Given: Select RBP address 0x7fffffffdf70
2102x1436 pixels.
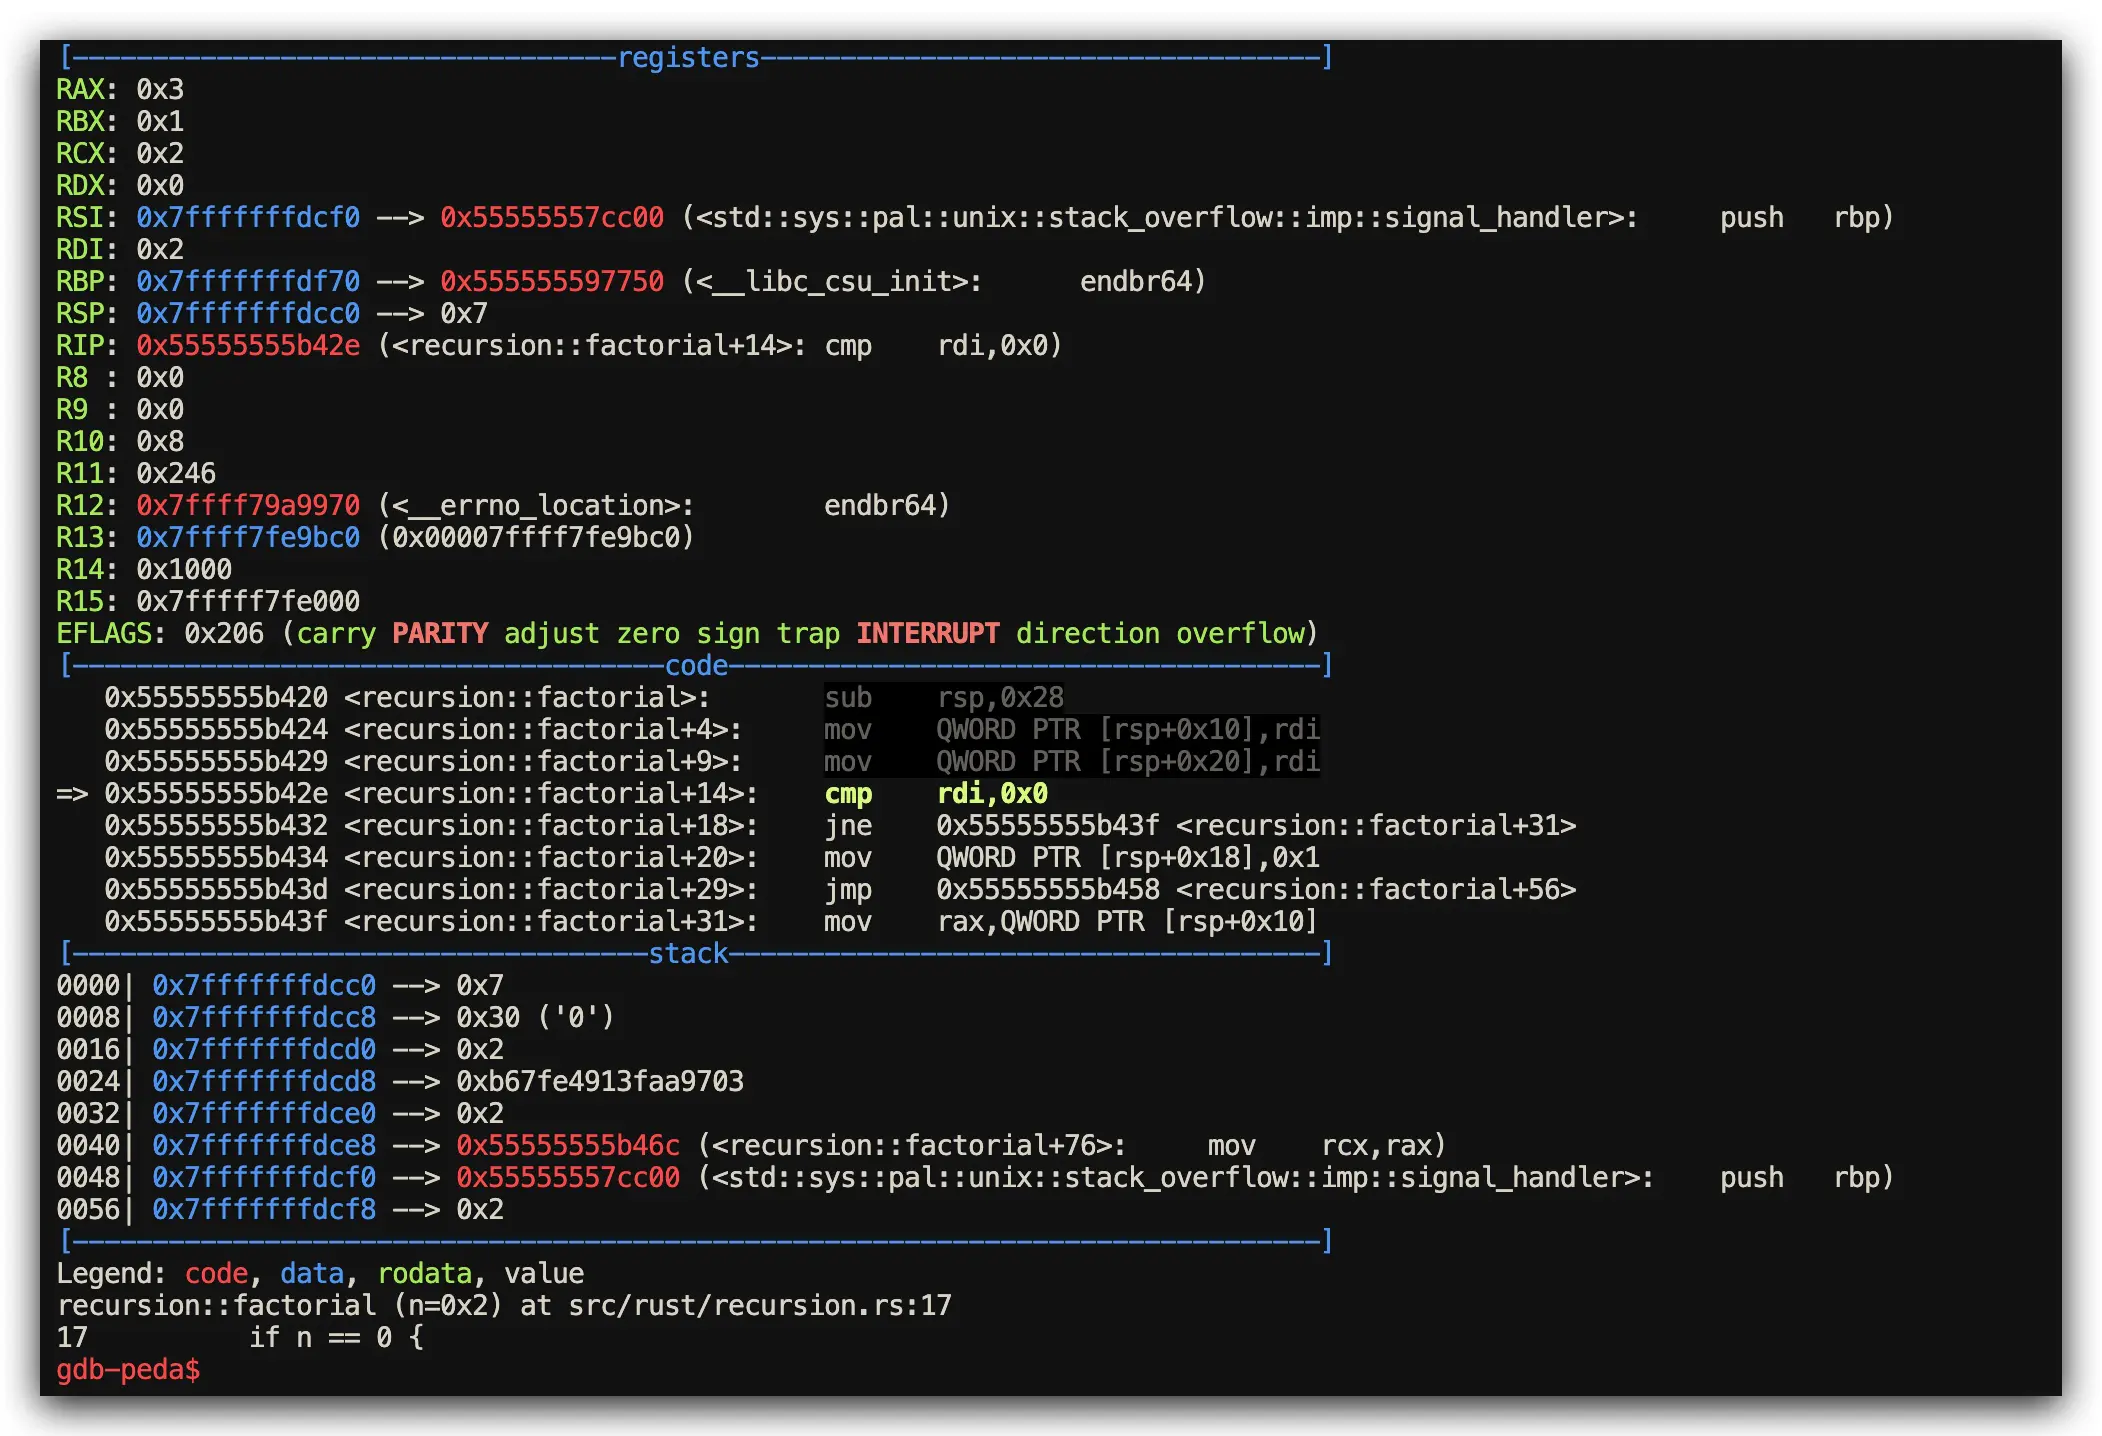Looking at the screenshot, I should pos(248,282).
